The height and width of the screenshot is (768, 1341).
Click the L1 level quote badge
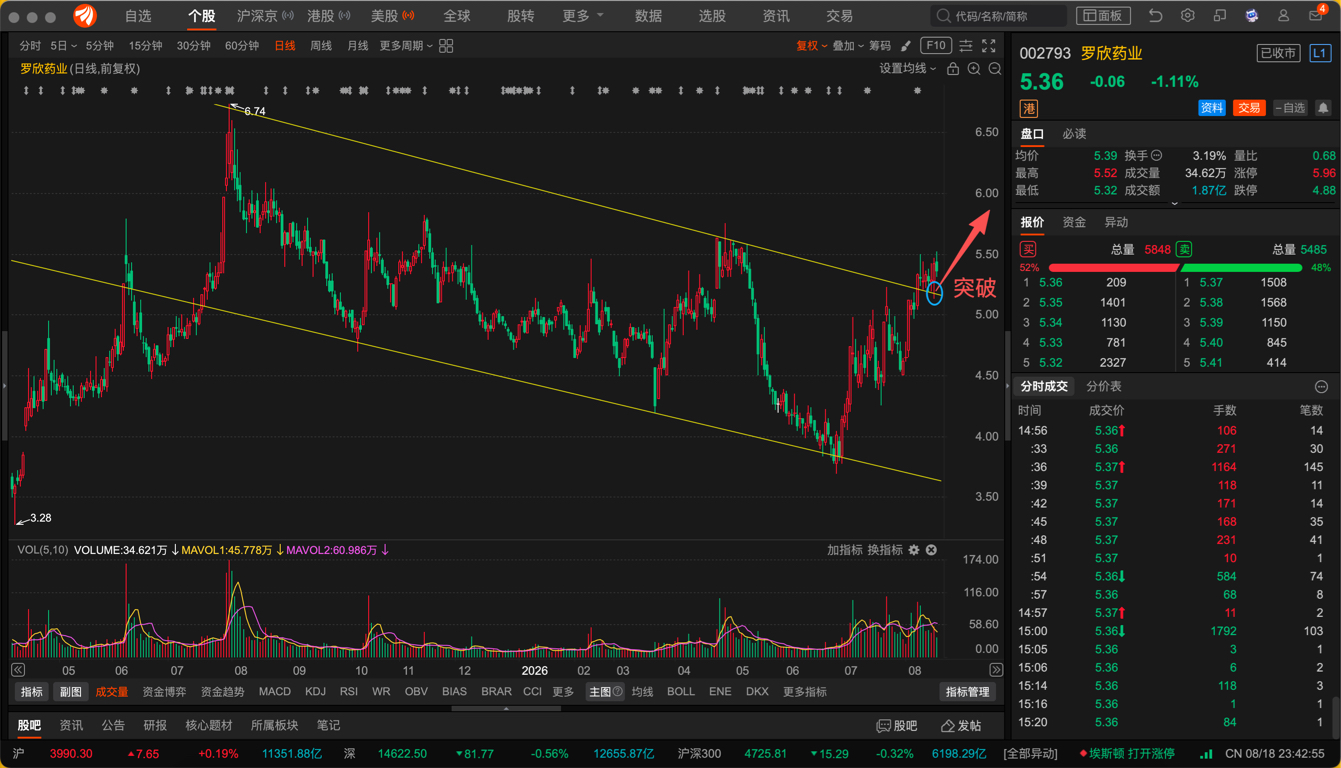click(1320, 53)
